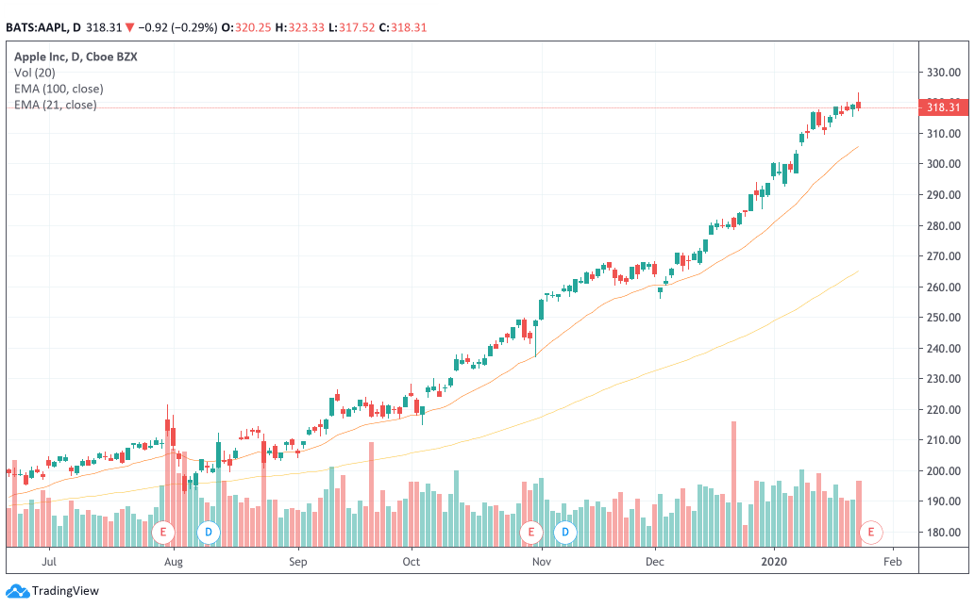Click the Nov label on time axis
Viewport: 975px width, 608px height.
(542, 562)
